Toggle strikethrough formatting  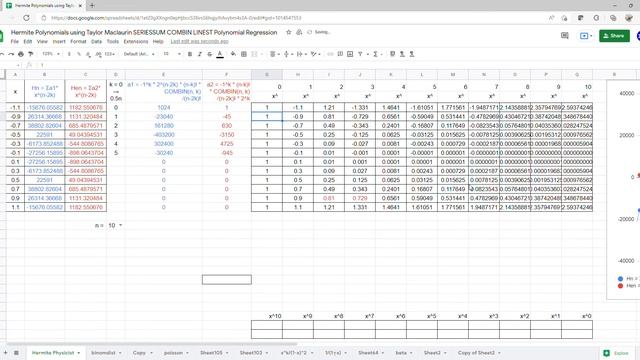(x=210, y=54)
